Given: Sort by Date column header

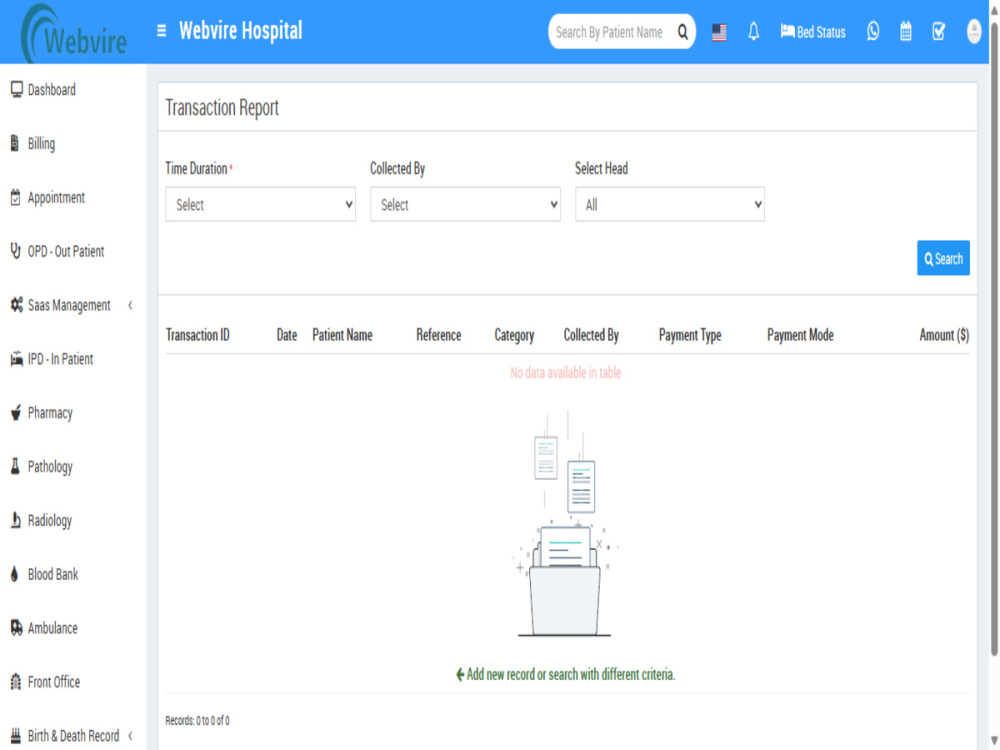Looking at the screenshot, I should coord(286,335).
